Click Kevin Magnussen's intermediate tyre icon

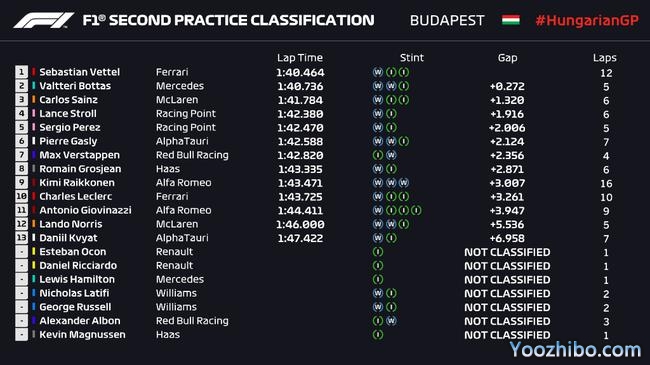click(x=378, y=334)
